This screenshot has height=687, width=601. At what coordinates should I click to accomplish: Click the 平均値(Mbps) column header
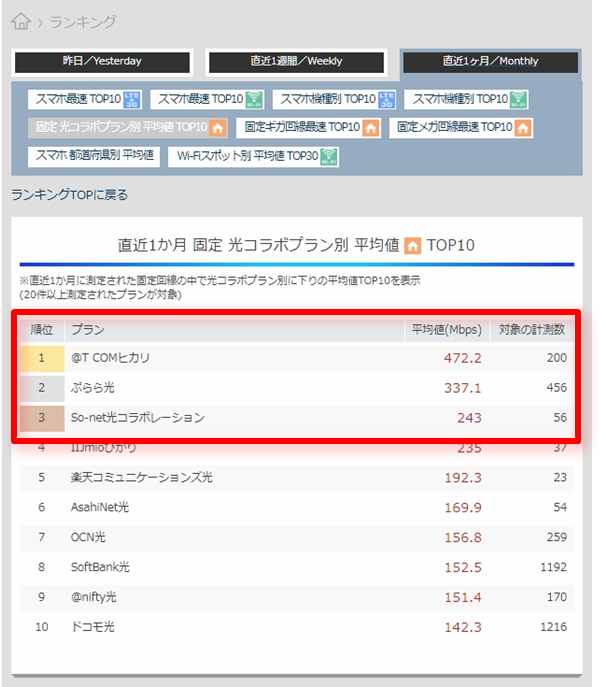click(x=446, y=329)
